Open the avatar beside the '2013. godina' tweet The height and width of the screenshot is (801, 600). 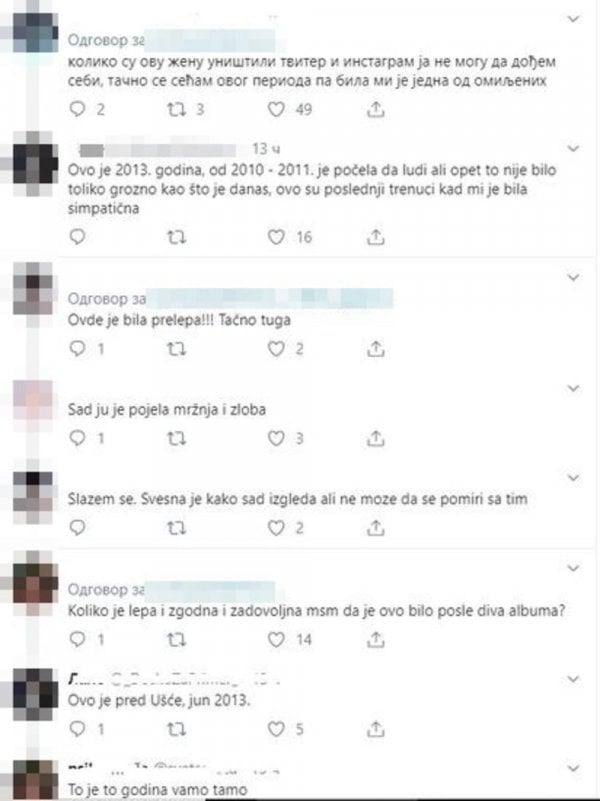[34, 163]
